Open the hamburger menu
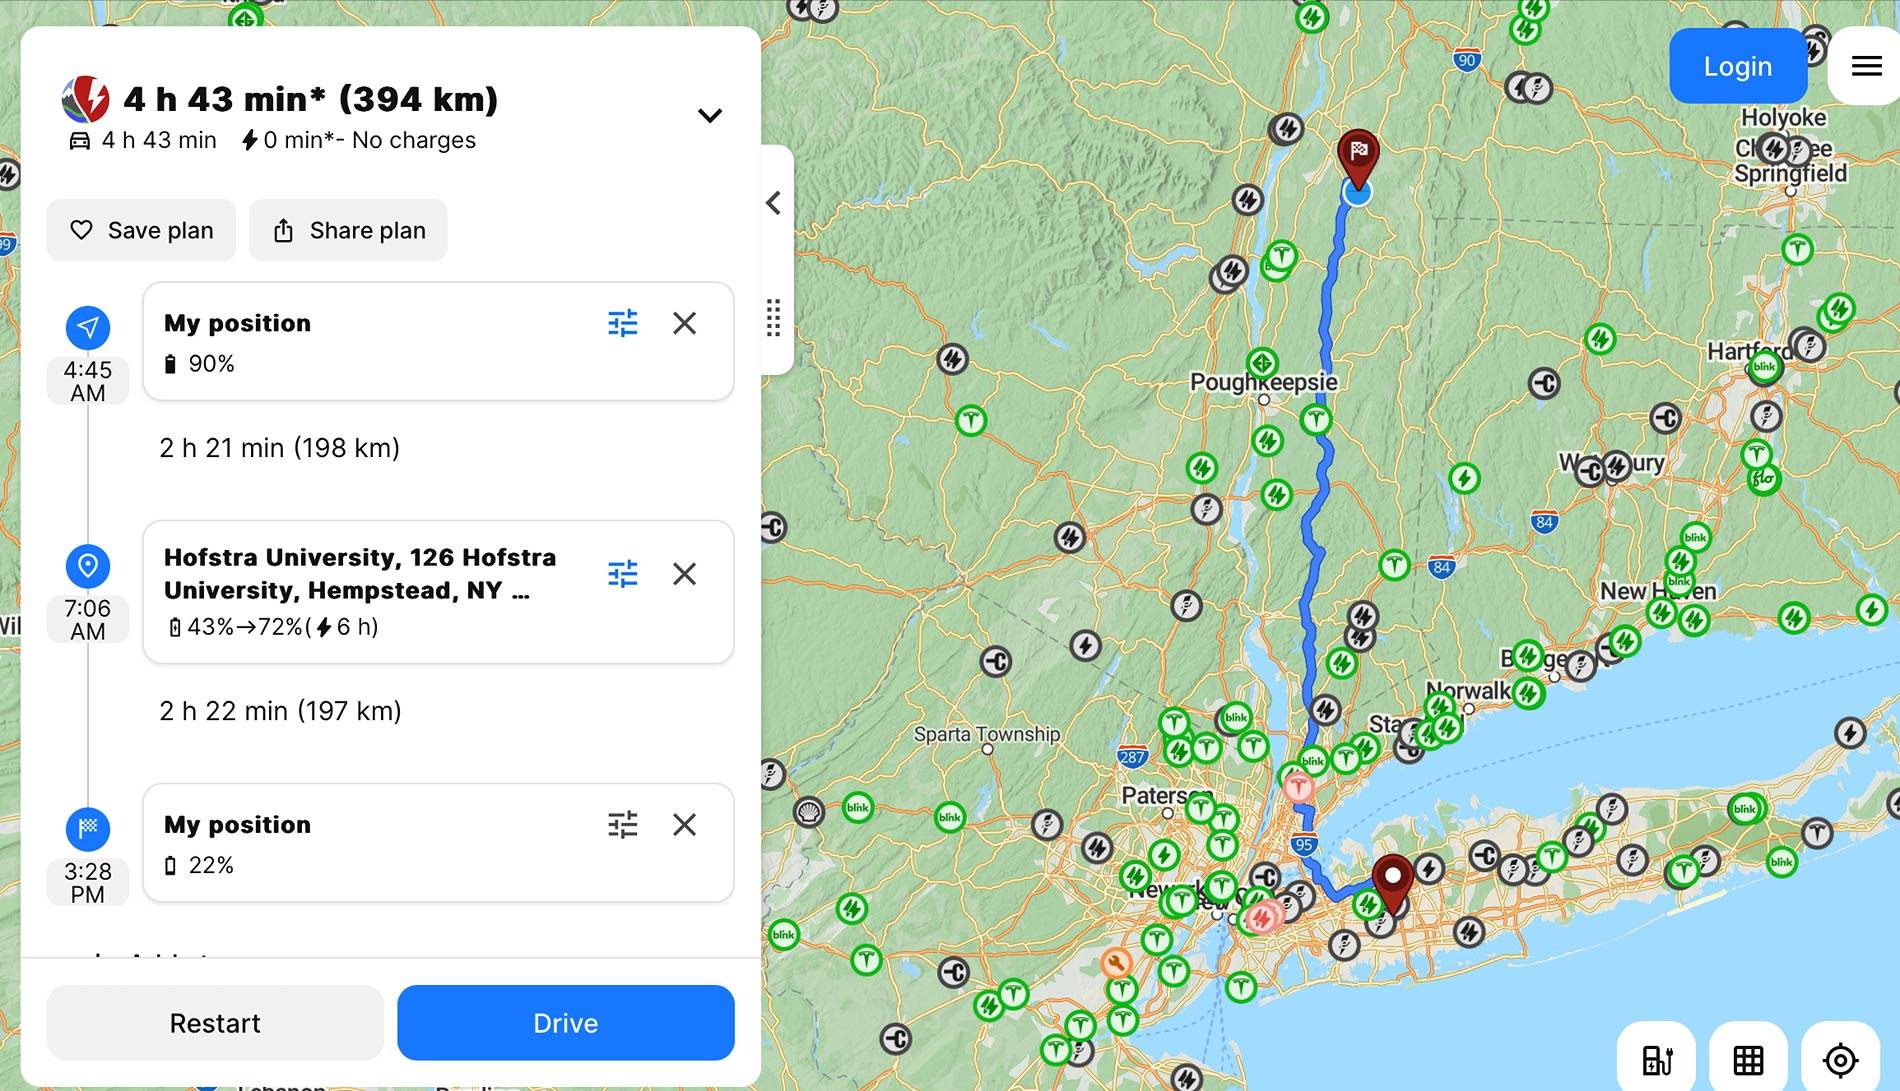The image size is (1900, 1091). coord(1865,66)
